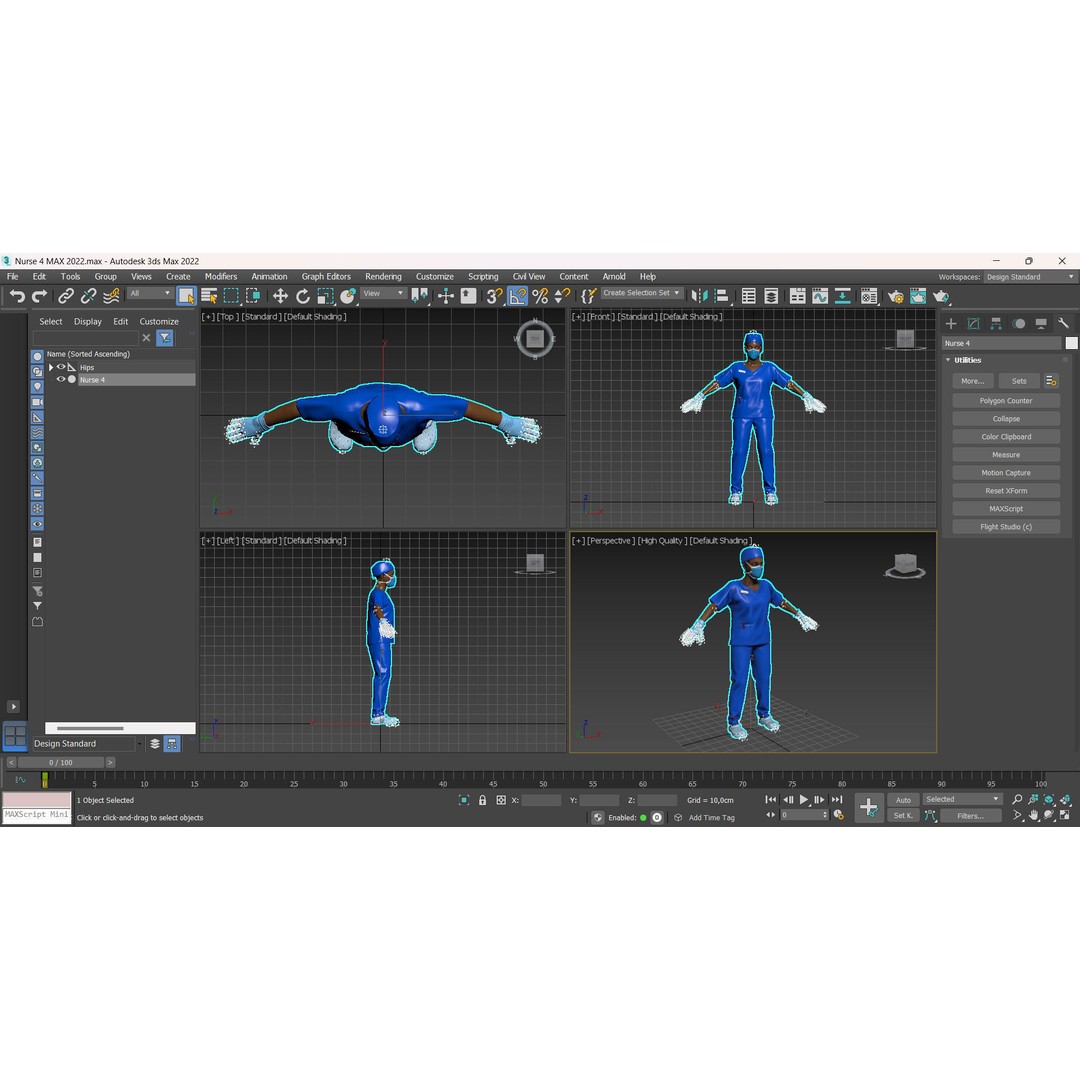Click the Render Production teapot icon
The height and width of the screenshot is (1080, 1080).
[941, 296]
